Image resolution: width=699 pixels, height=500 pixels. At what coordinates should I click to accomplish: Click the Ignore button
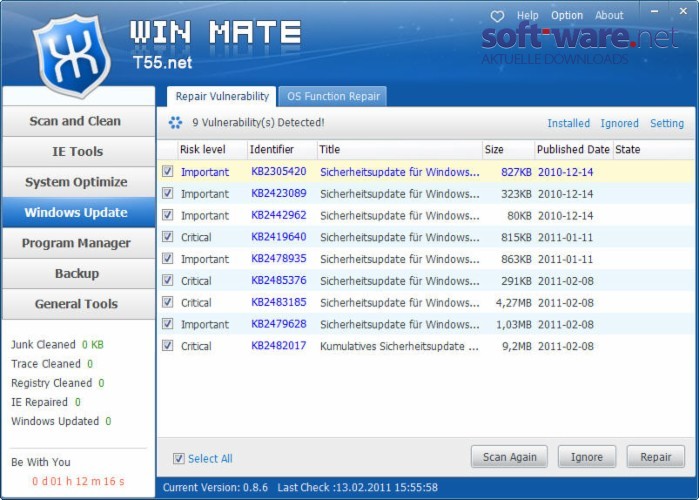[587, 457]
